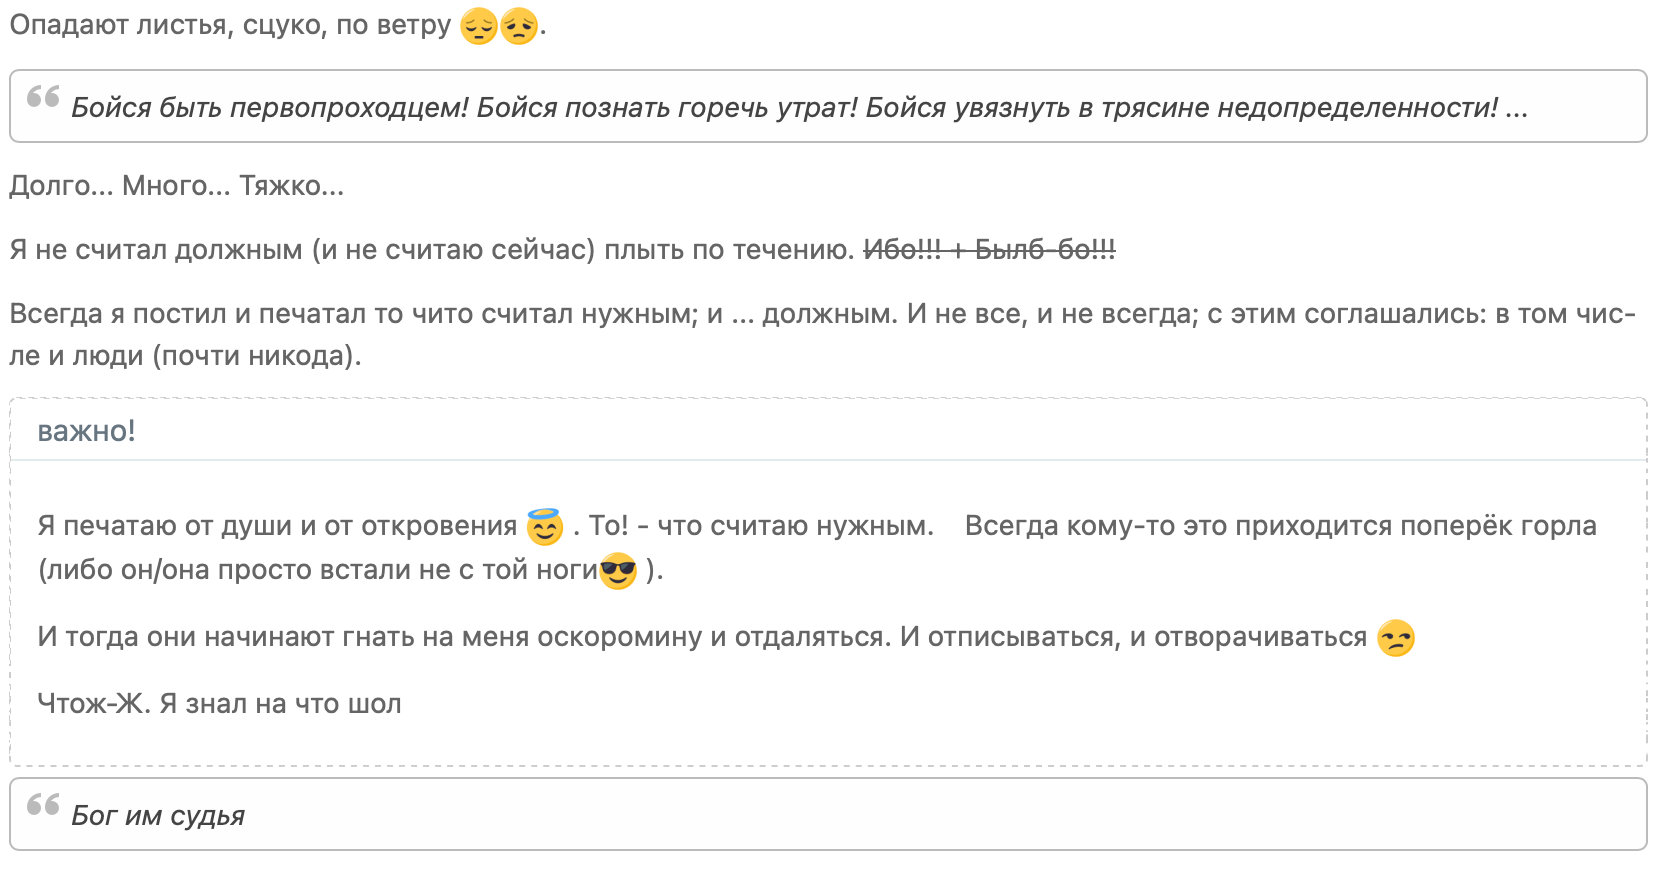1666x872 pixels.
Task: Click the quote text "Бойся быть первопроходцем!"
Action: [x=270, y=108]
